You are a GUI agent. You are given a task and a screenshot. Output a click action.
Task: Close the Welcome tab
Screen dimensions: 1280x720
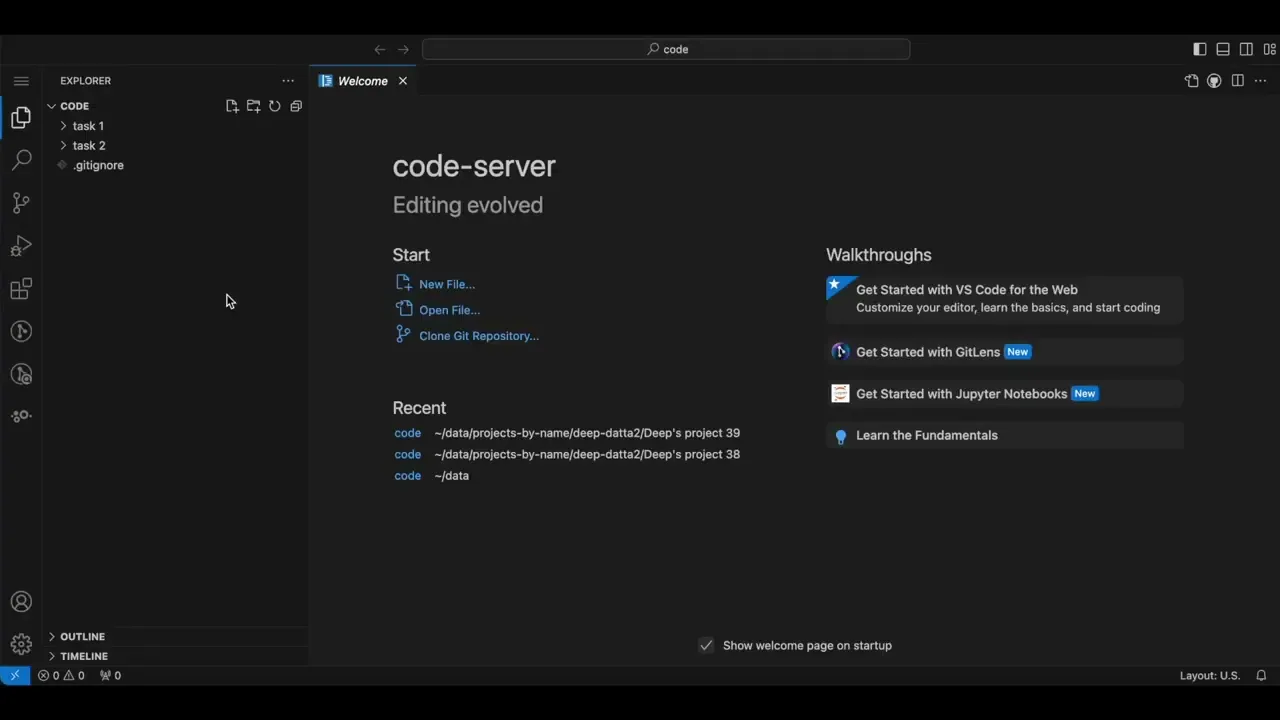tap(403, 81)
